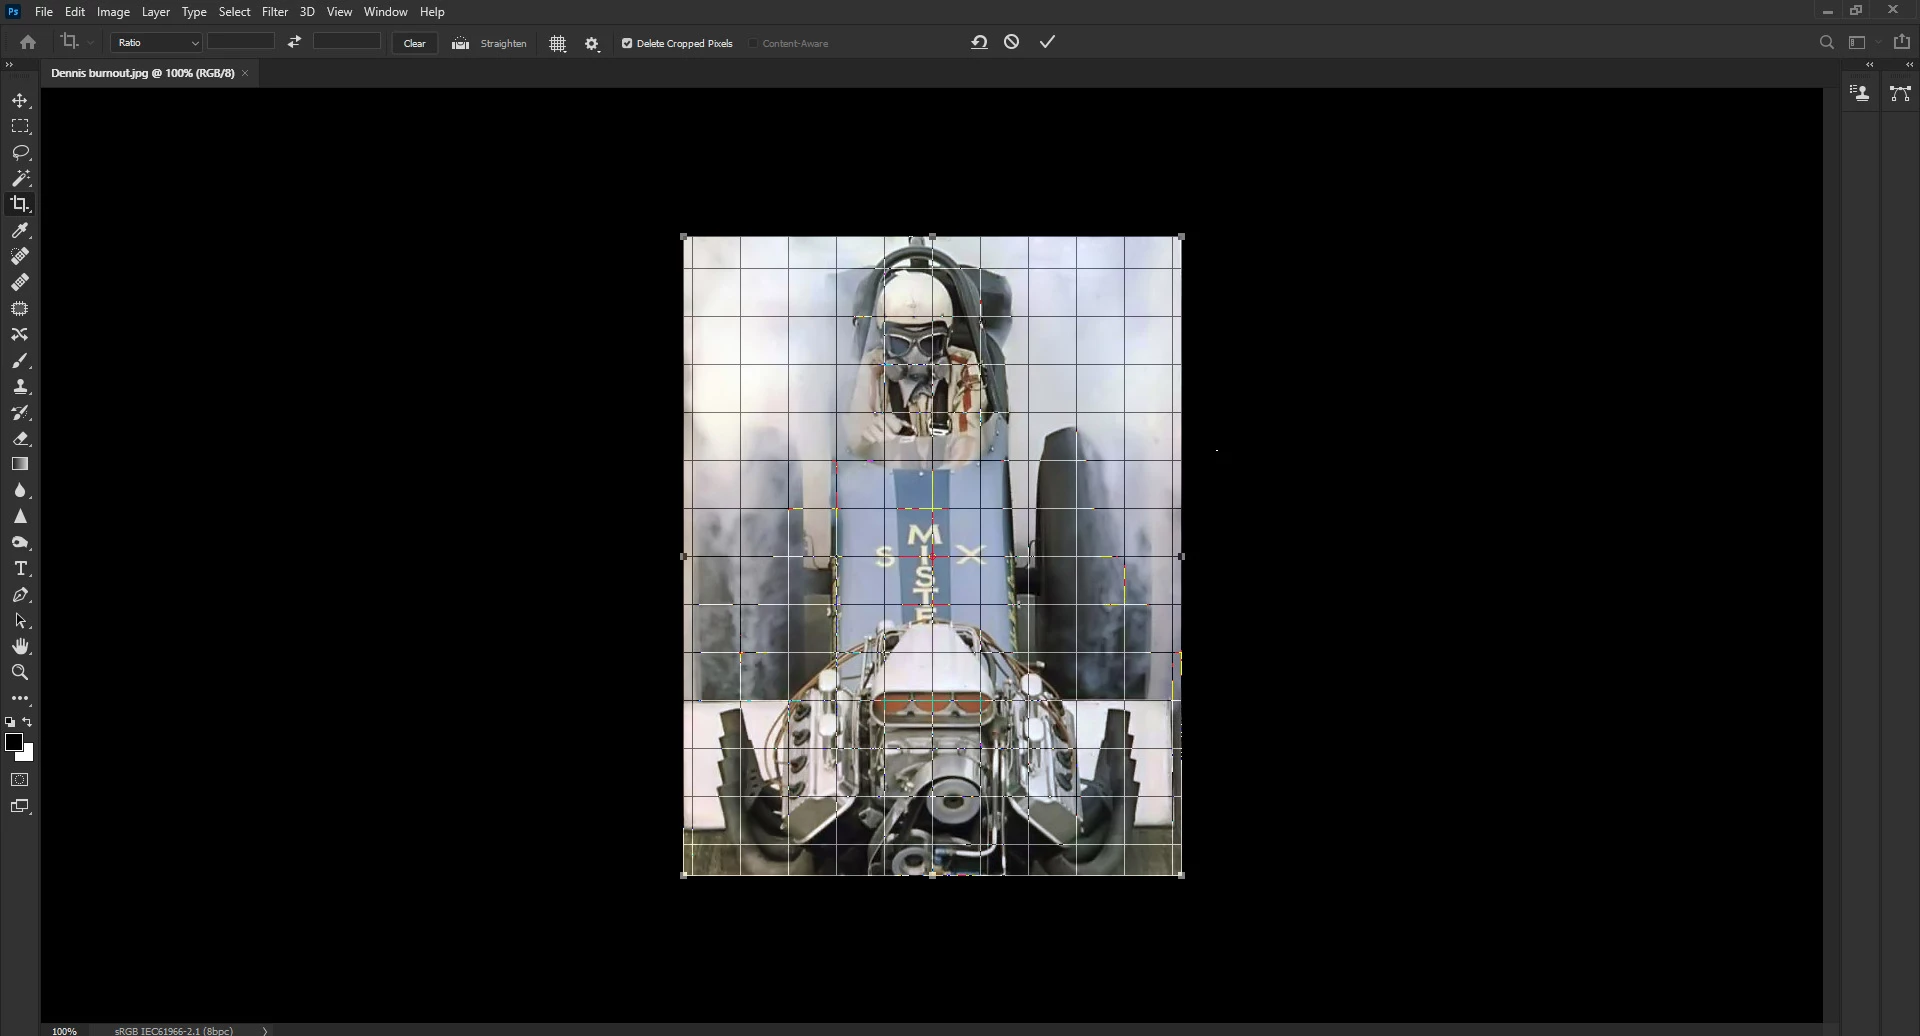1920x1036 pixels.
Task: Cancel the current crop operation
Action: [1012, 42]
